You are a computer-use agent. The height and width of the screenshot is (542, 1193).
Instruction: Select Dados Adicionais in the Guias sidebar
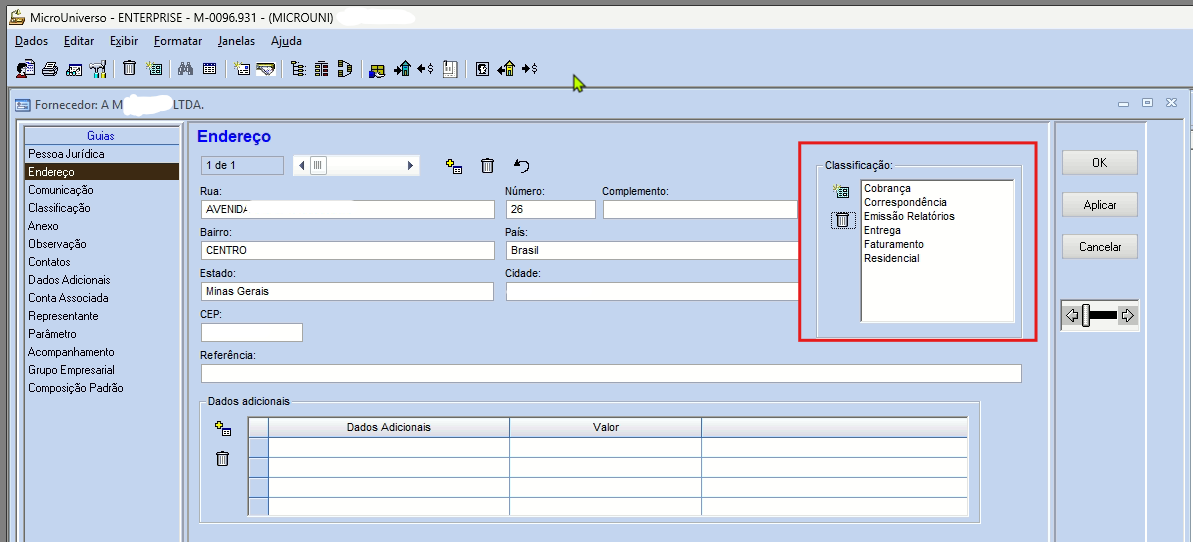pyautogui.click(x=101, y=280)
